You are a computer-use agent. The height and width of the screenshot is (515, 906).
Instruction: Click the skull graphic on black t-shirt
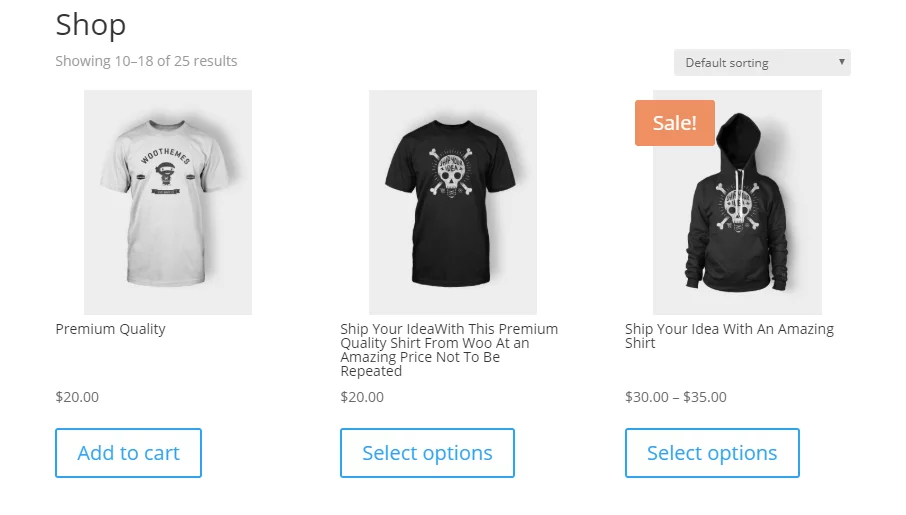(451, 172)
